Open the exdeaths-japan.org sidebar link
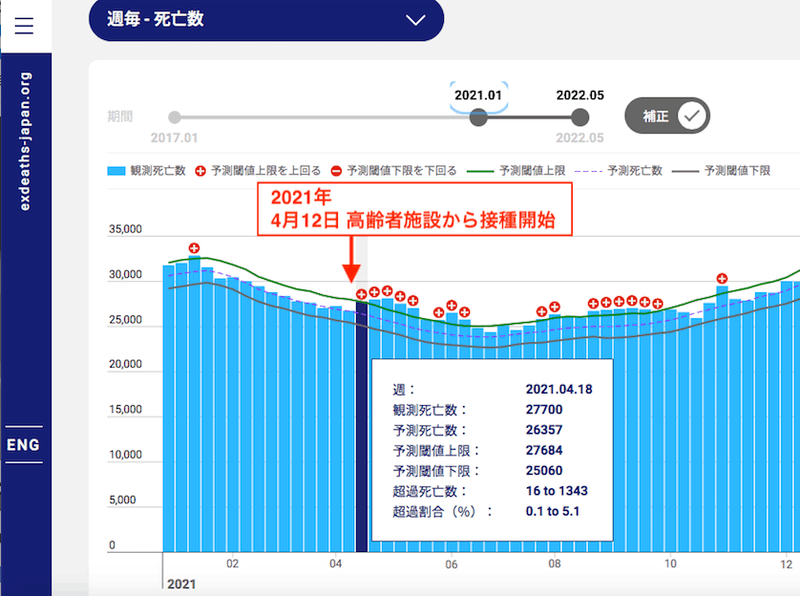Image resolution: width=800 pixels, height=596 pixels. coord(25,140)
